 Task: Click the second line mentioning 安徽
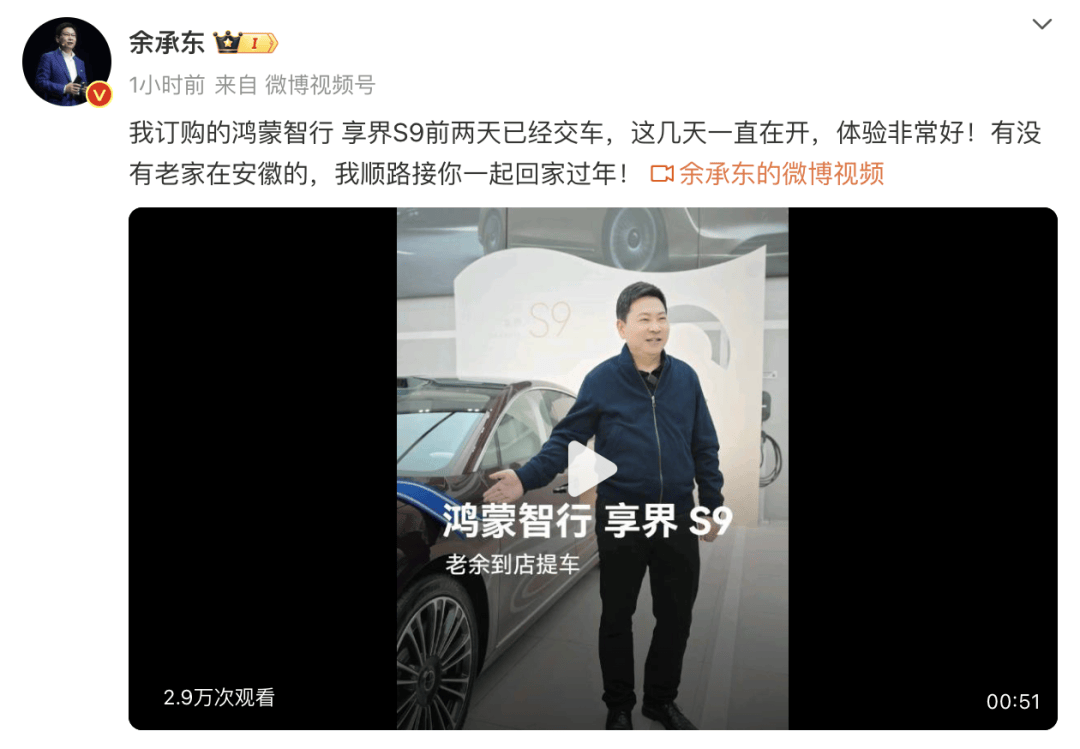pyautogui.click(x=378, y=174)
